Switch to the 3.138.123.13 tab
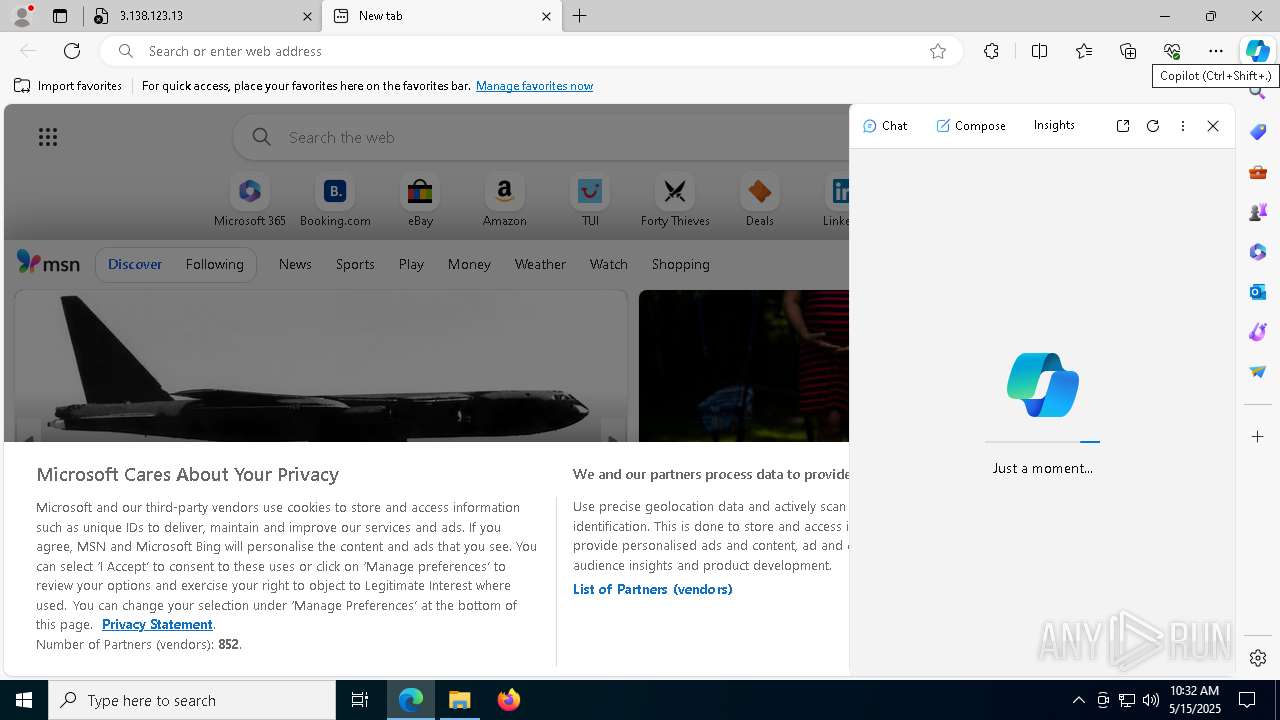The width and height of the screenshot is (1280, 720). pos(203,16)
